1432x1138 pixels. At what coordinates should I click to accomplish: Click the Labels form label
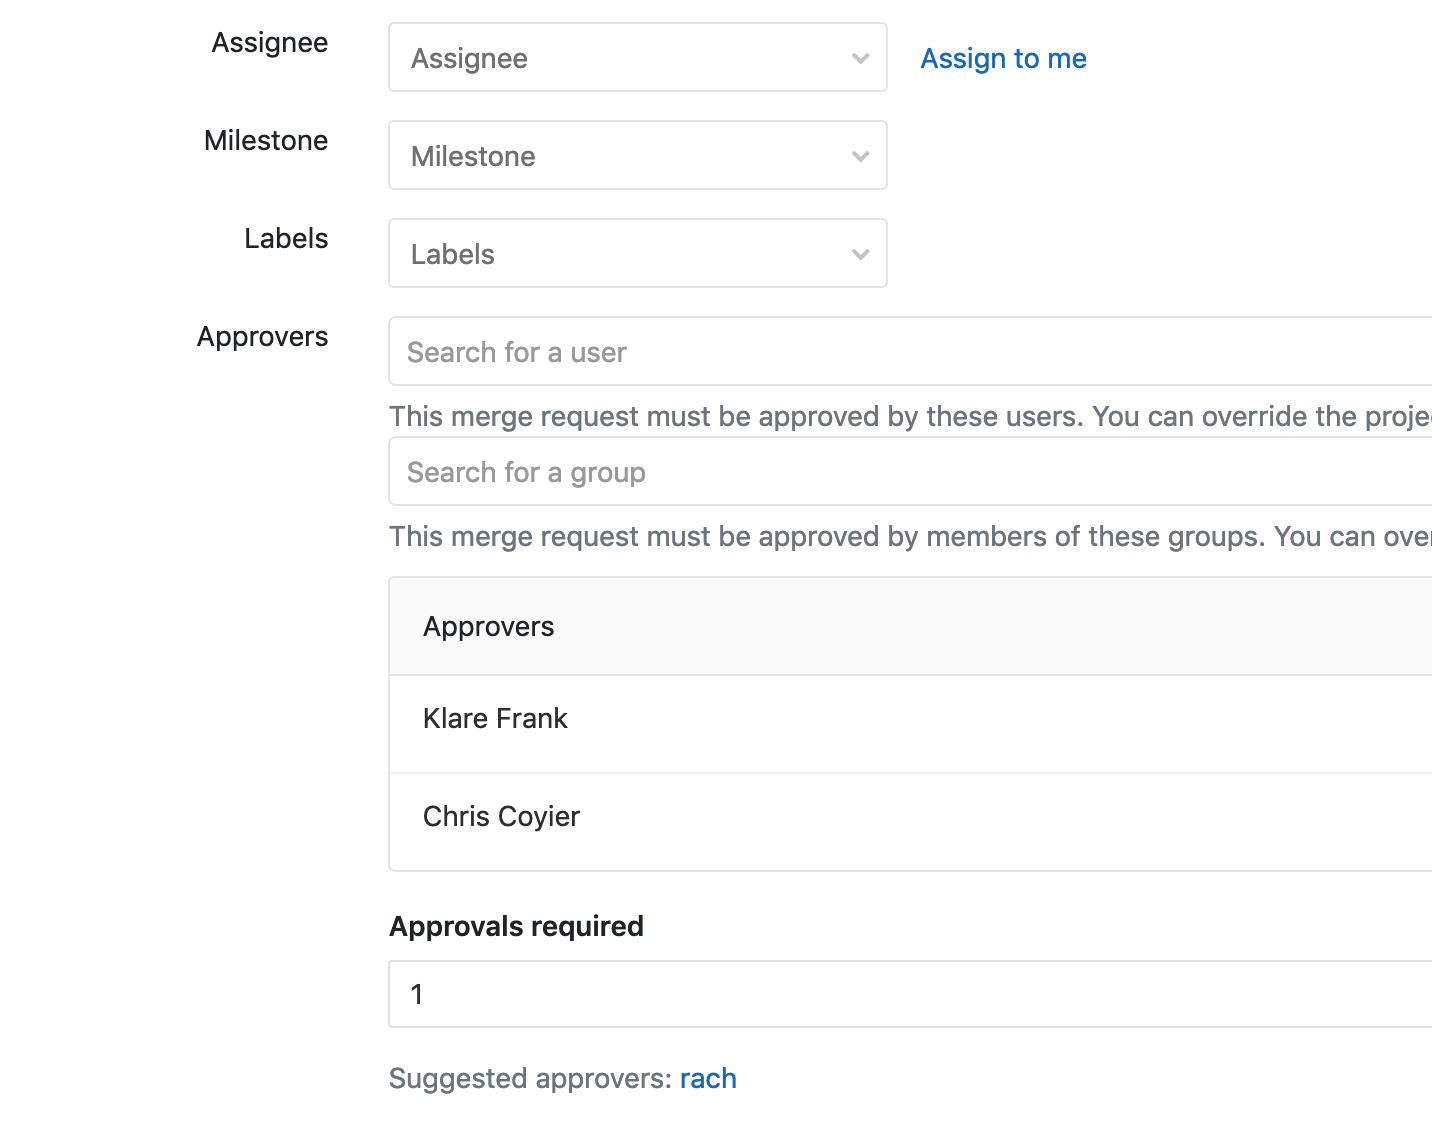pyautogui.click(x=286, y=238)
